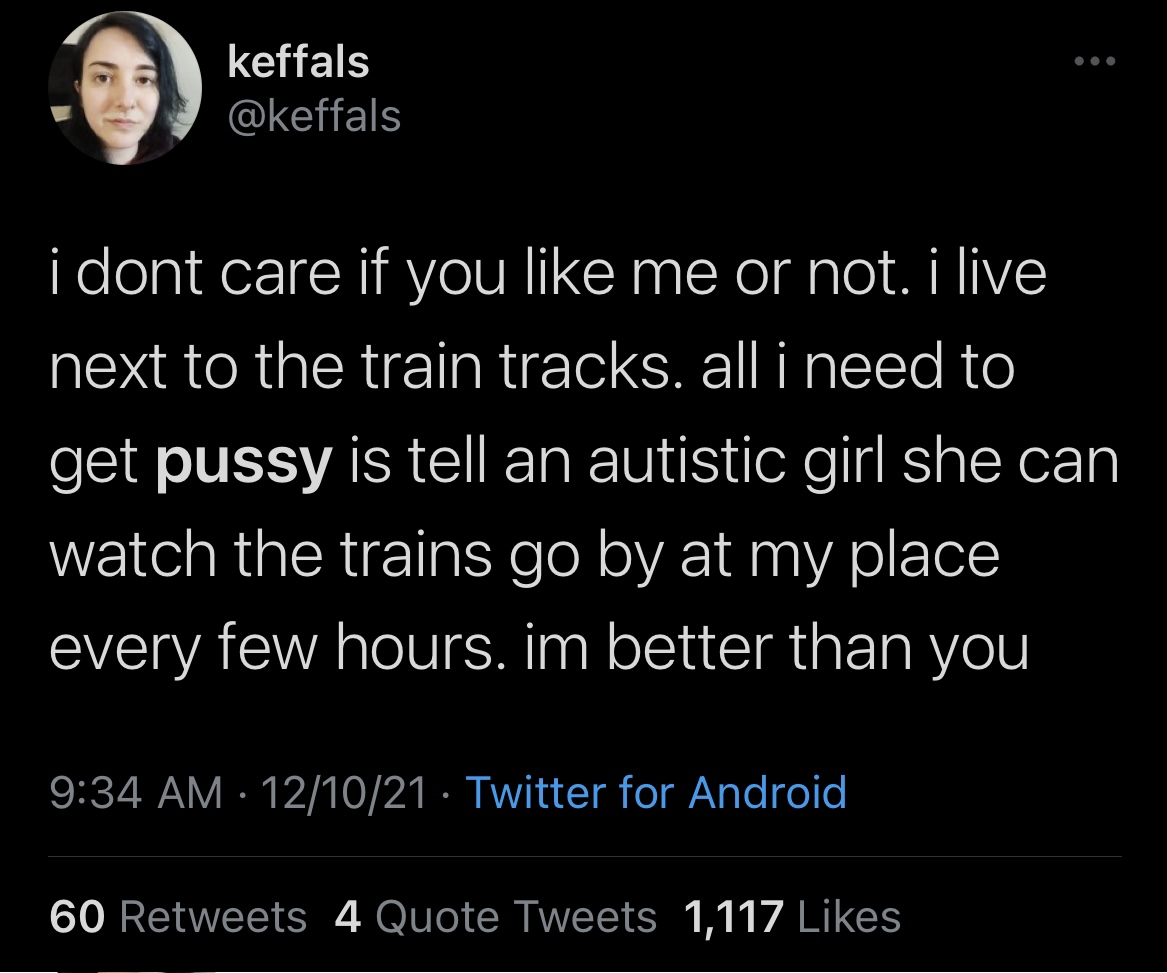
Task: Click the number 4 before Quote Tweets
Action: coord(347,916)
